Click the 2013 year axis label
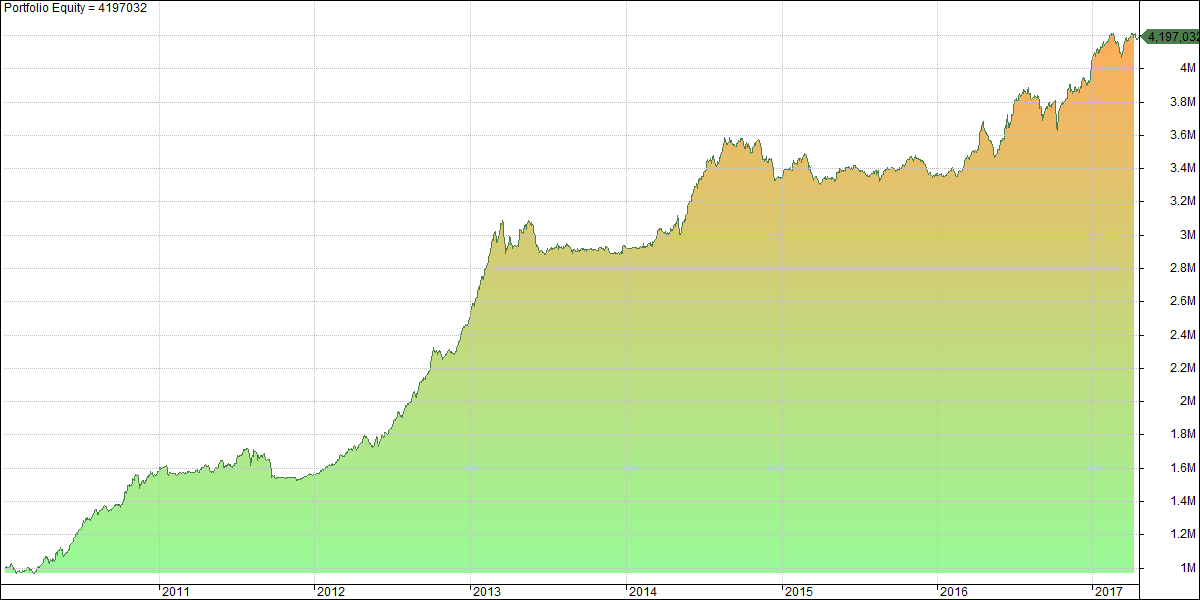1200x600 pixels. (487, 592)
